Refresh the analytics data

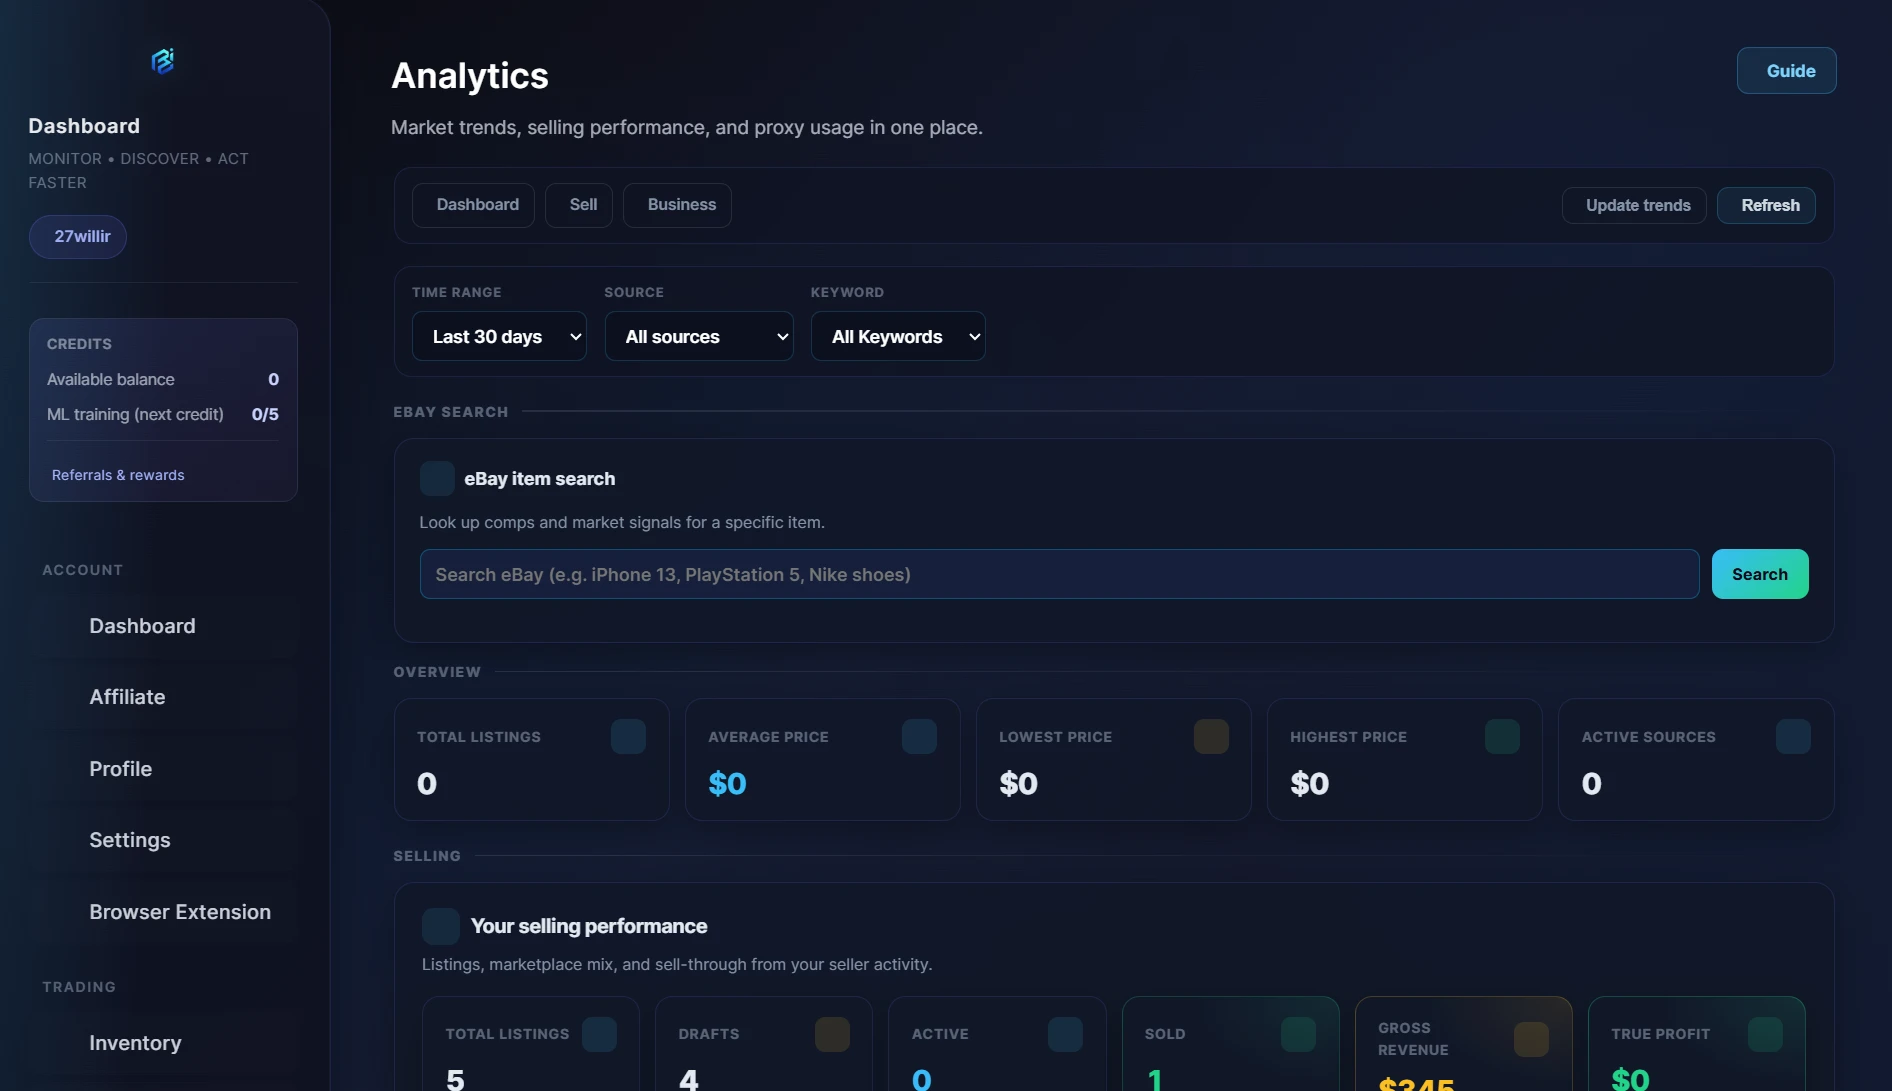pos(1766,206)
